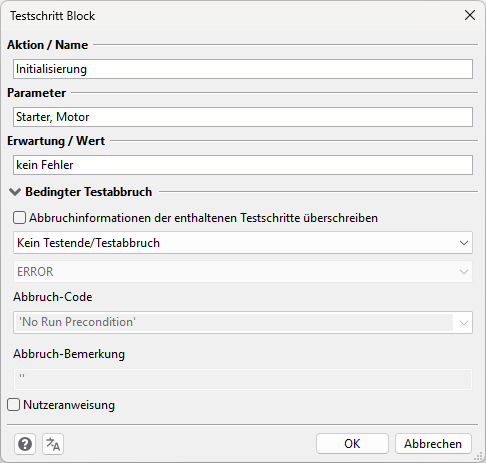Confirm with the OK button

tap(352, 444)
